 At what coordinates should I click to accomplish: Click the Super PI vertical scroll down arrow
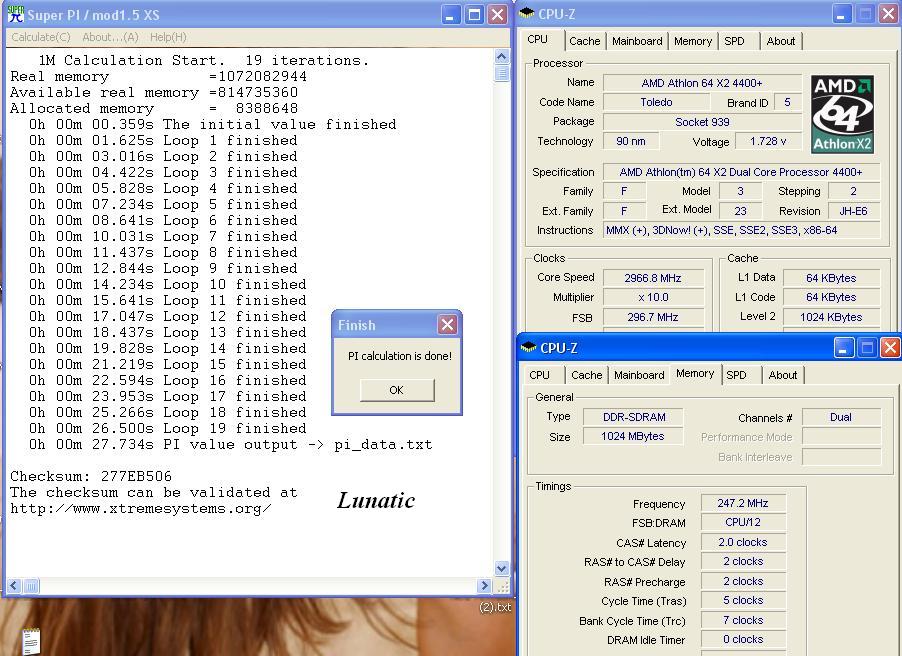(x=502, y=569)
